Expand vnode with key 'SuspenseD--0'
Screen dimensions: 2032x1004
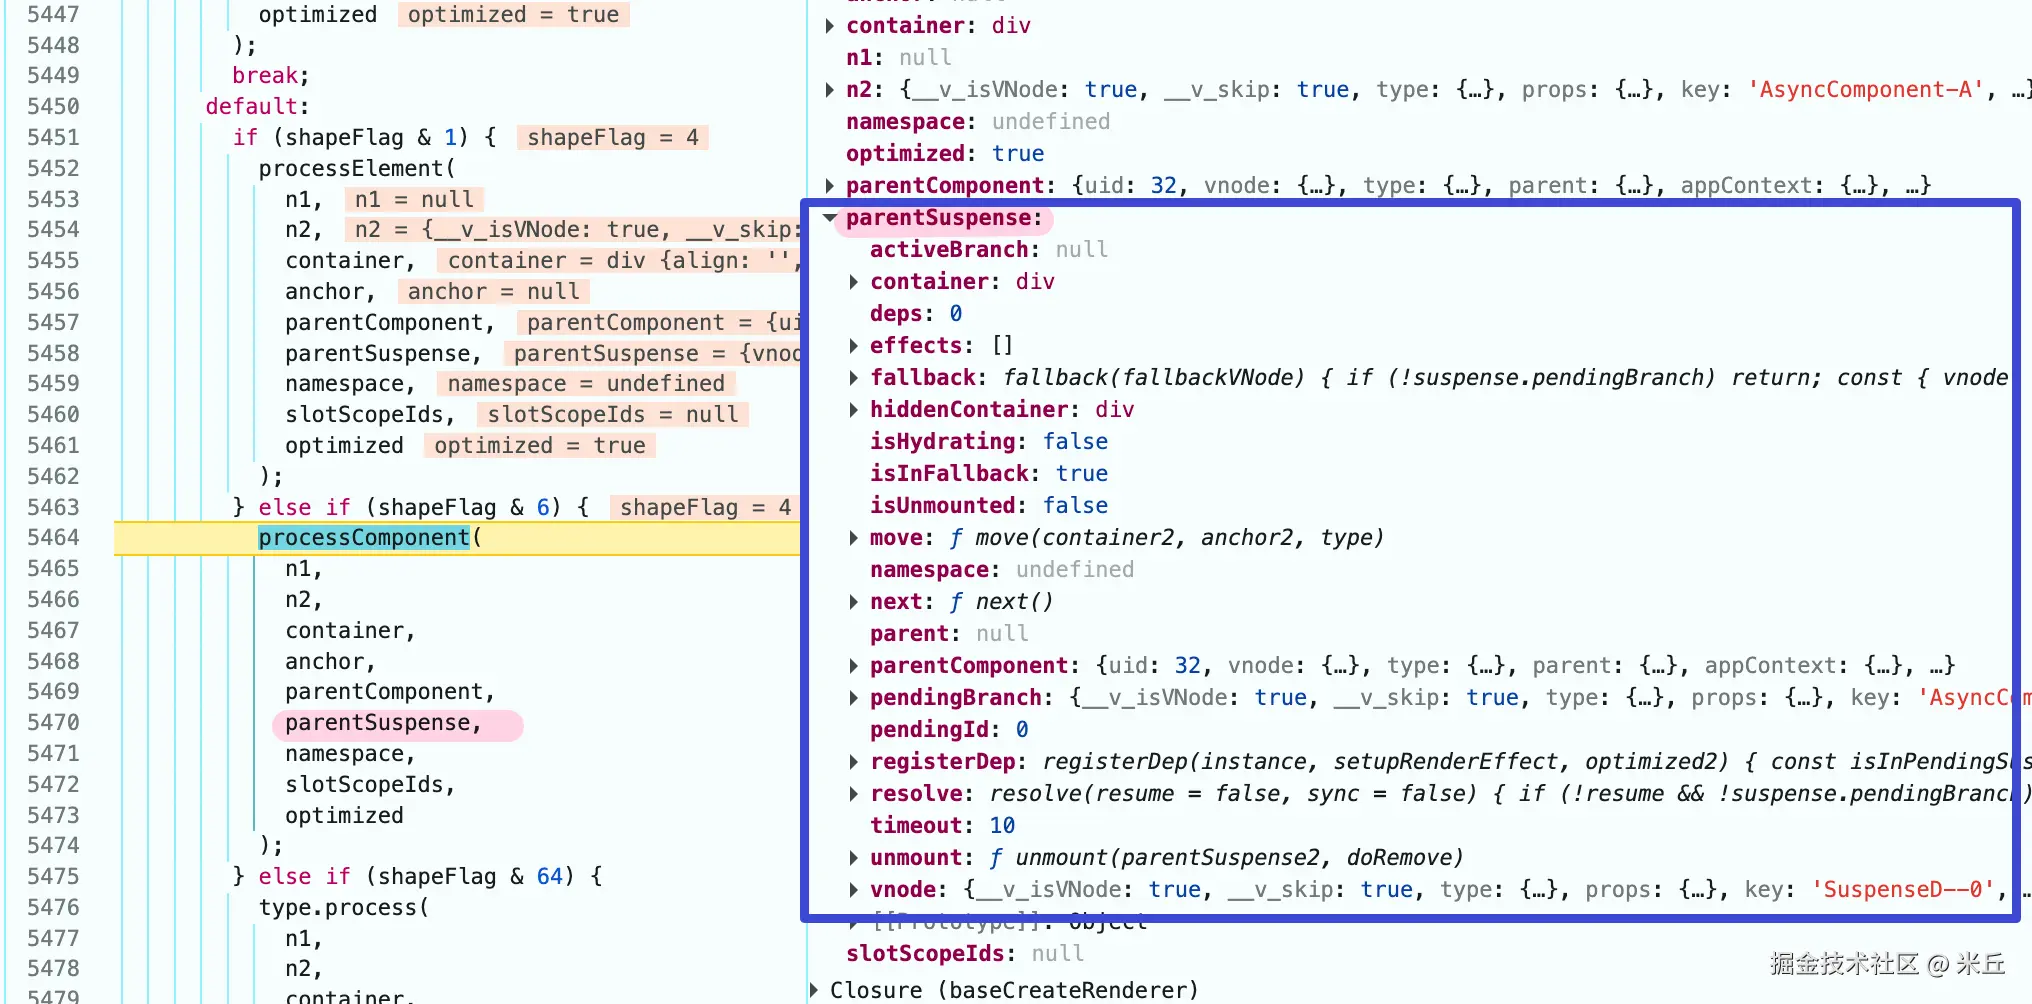click(854, 890)
